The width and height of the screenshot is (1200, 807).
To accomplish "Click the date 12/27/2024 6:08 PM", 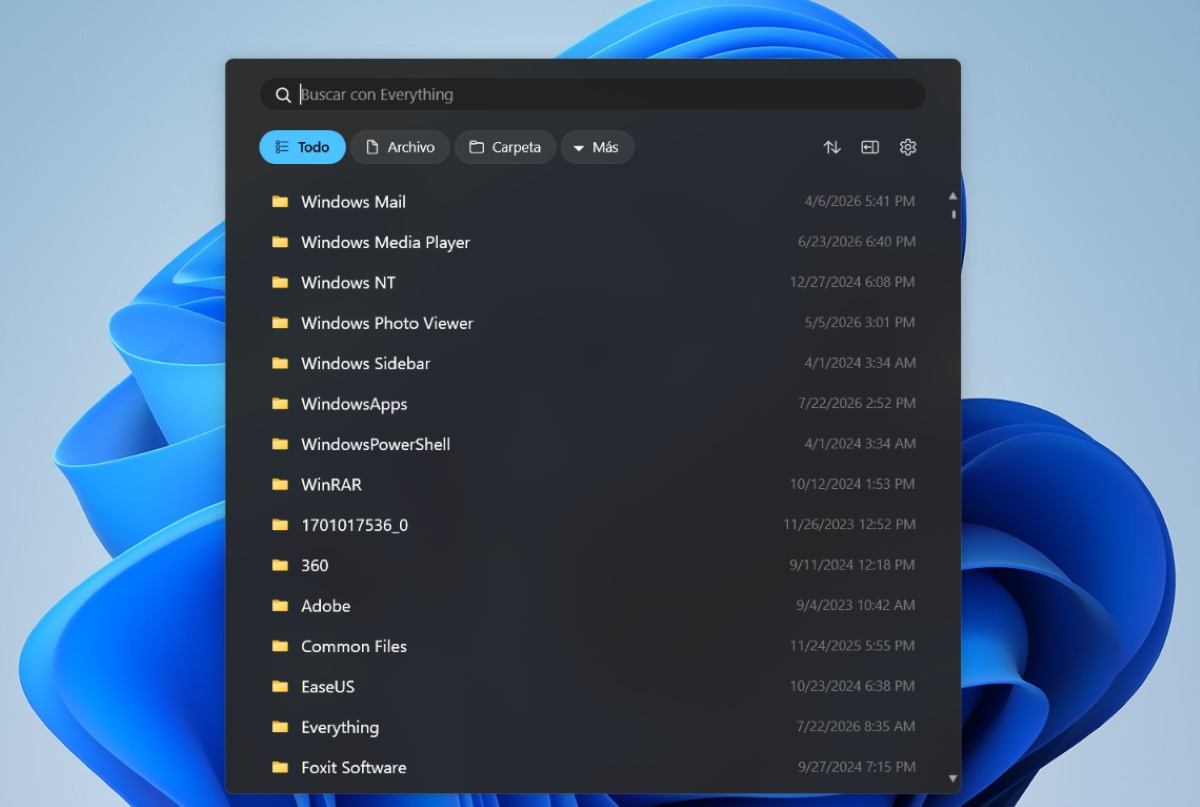I will (852, 283).
